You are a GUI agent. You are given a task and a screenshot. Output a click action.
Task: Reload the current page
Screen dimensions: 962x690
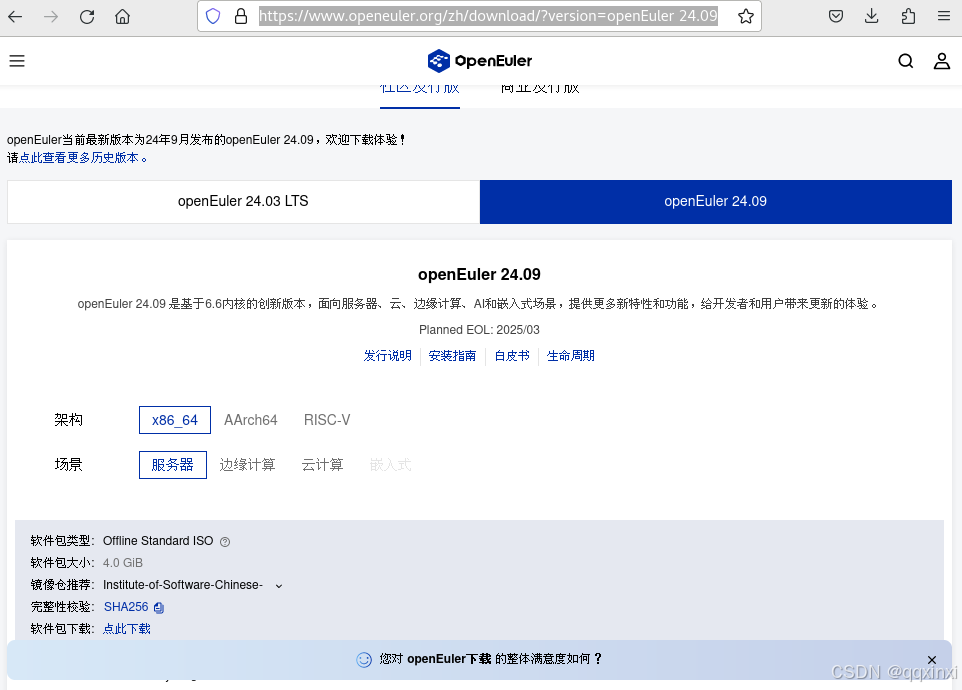[87, 17]
